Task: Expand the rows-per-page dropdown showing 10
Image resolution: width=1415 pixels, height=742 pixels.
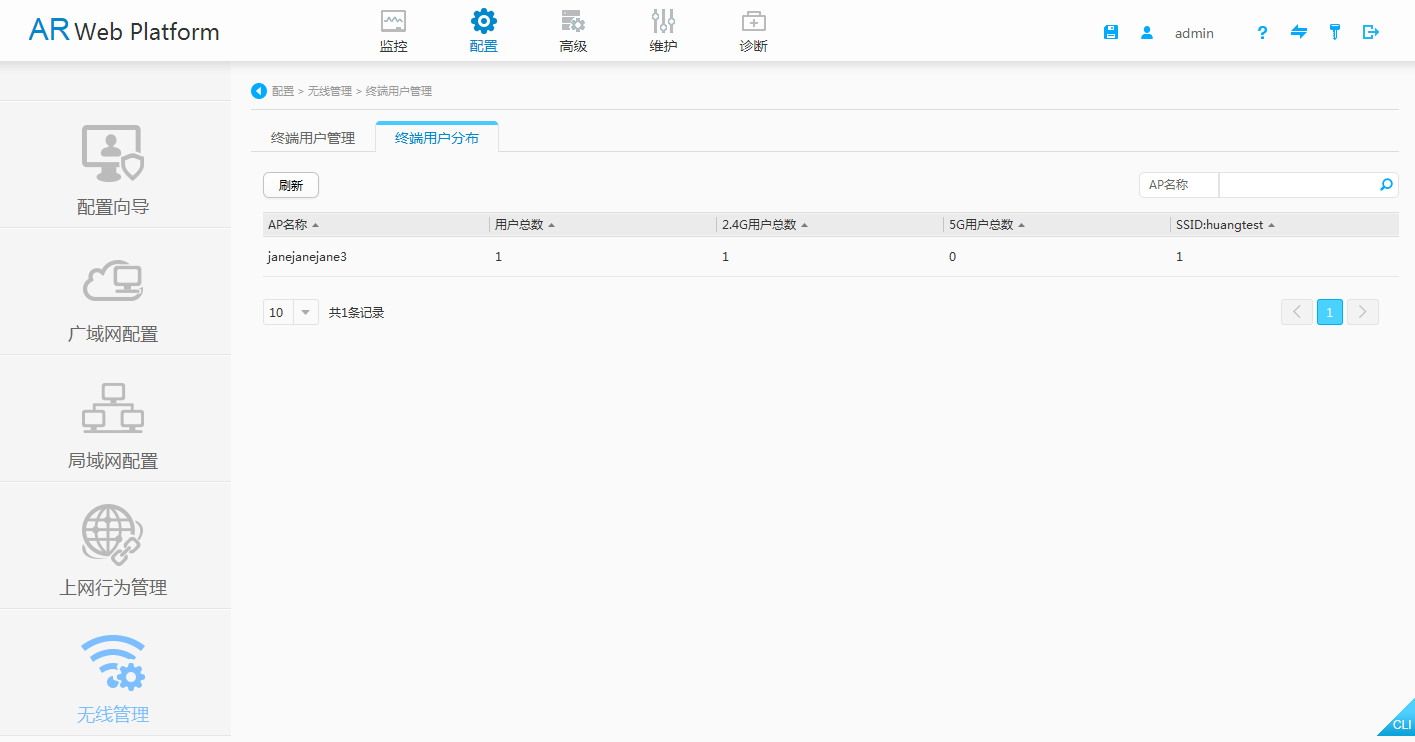Action: (305, 313)
